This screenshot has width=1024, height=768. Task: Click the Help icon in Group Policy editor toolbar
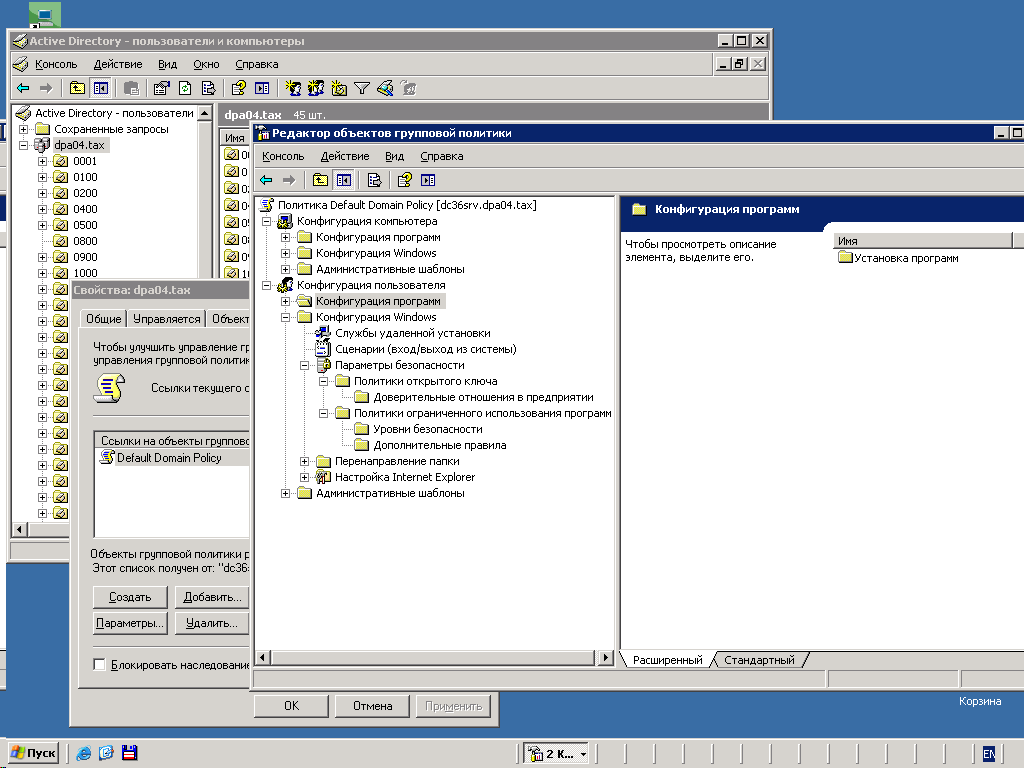[405, 180]
